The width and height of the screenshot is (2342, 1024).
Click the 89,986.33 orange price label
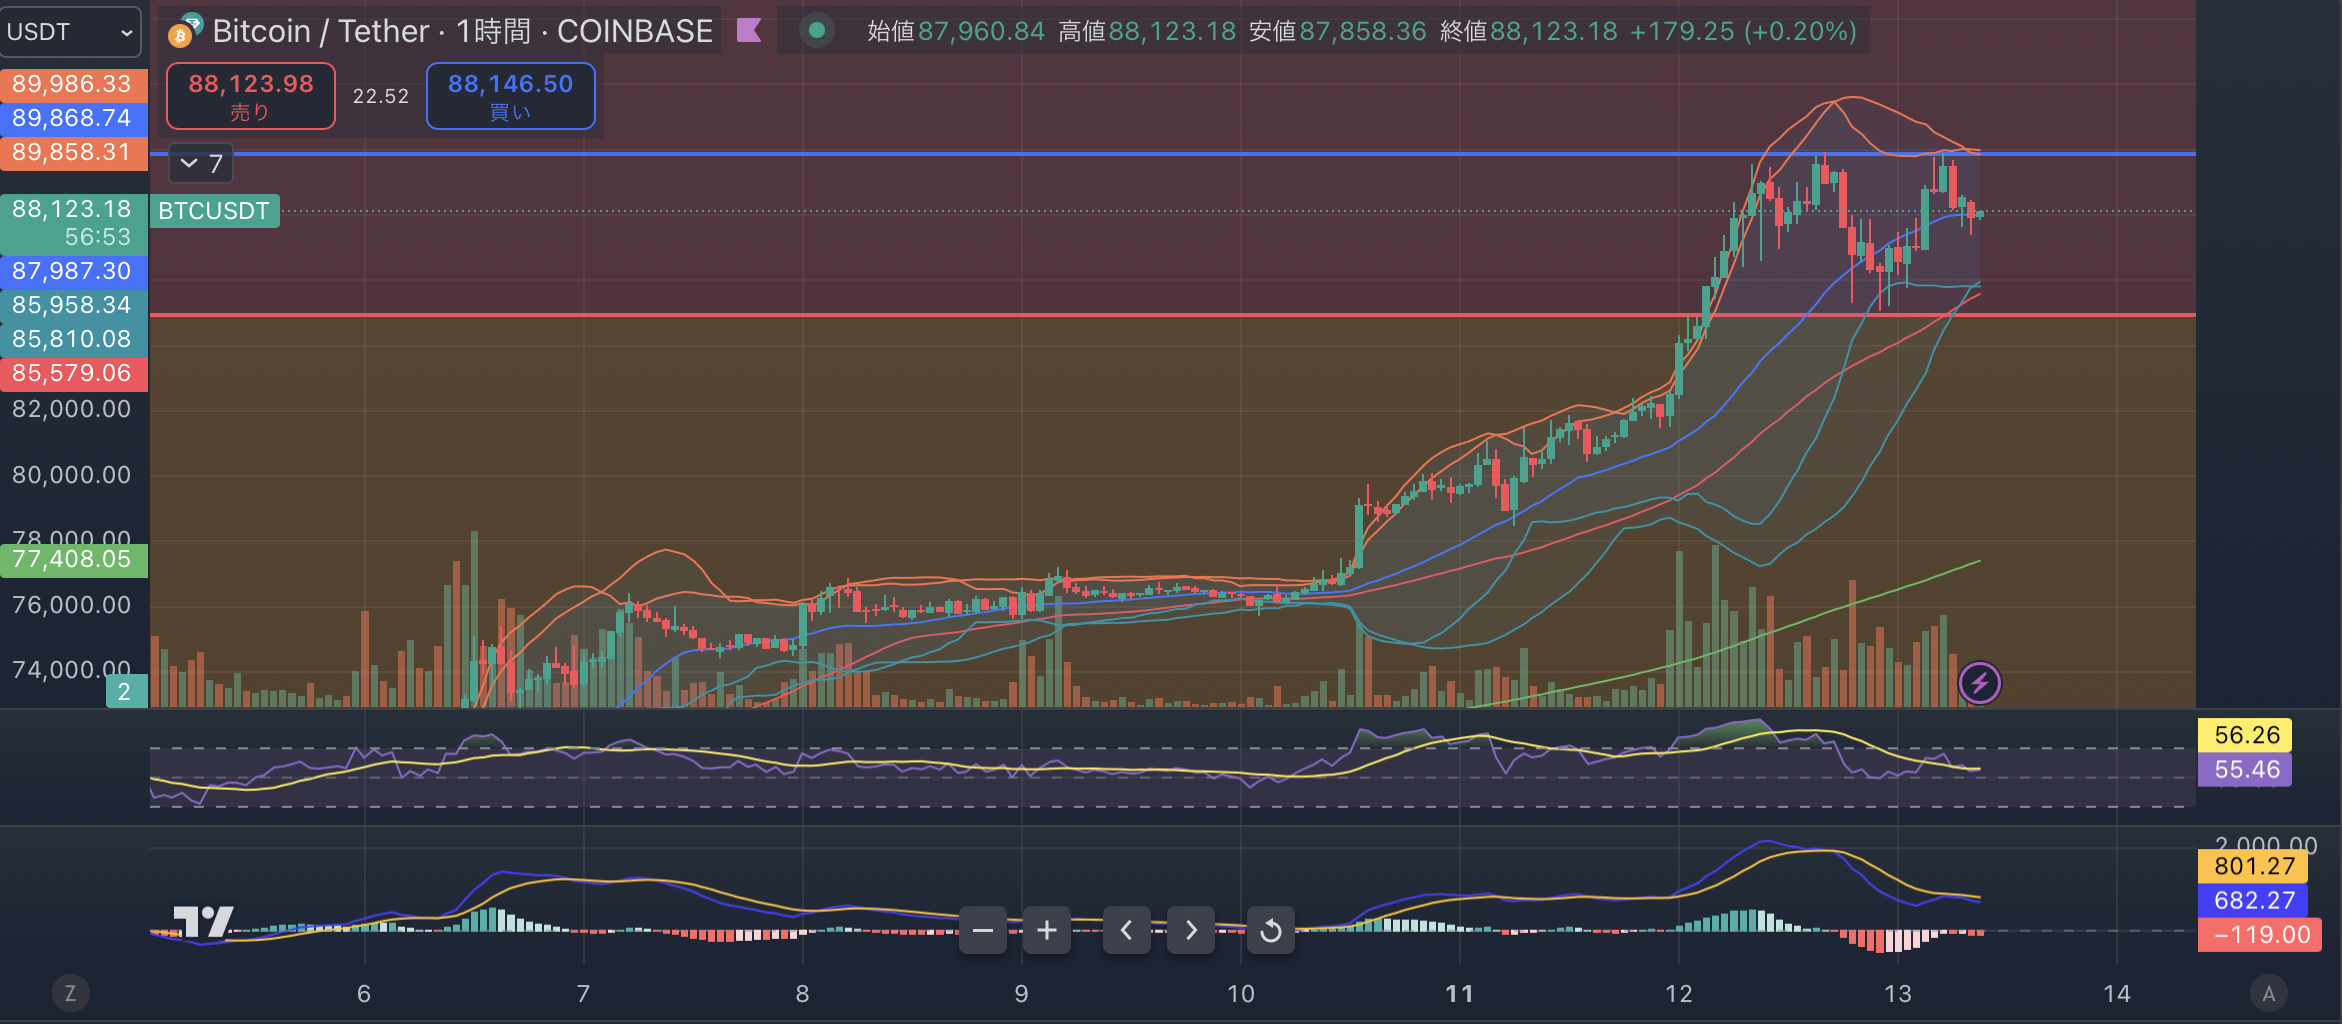[x=73, y=84]
